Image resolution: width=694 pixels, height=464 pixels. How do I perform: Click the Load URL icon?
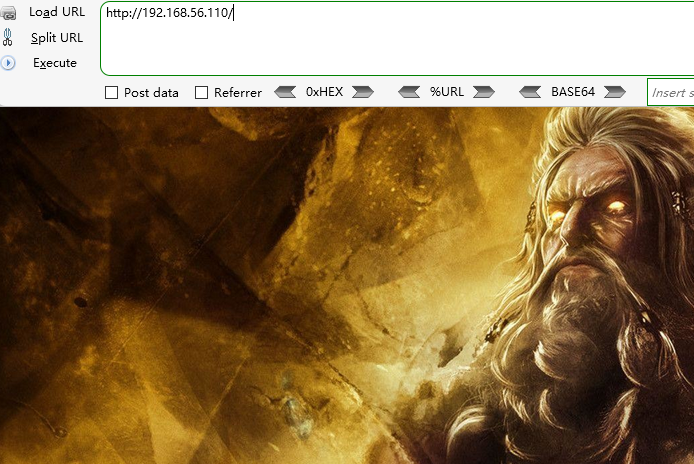(x=8, y=13)
